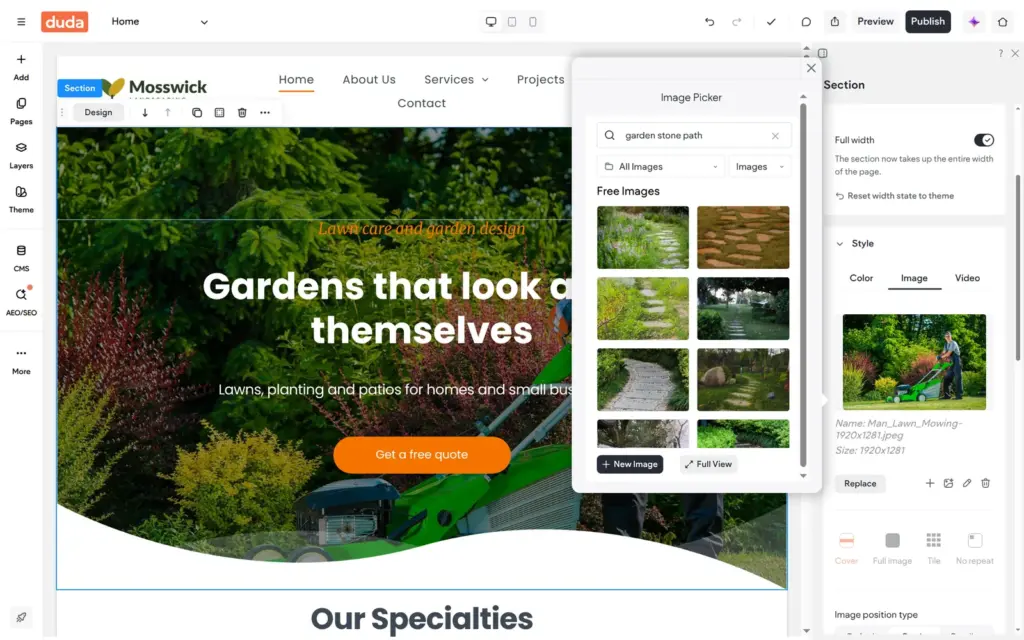This screenshot has width=1024, height=640.
Task: Edit the background image with pencil icon
Action: pos(967,483)
